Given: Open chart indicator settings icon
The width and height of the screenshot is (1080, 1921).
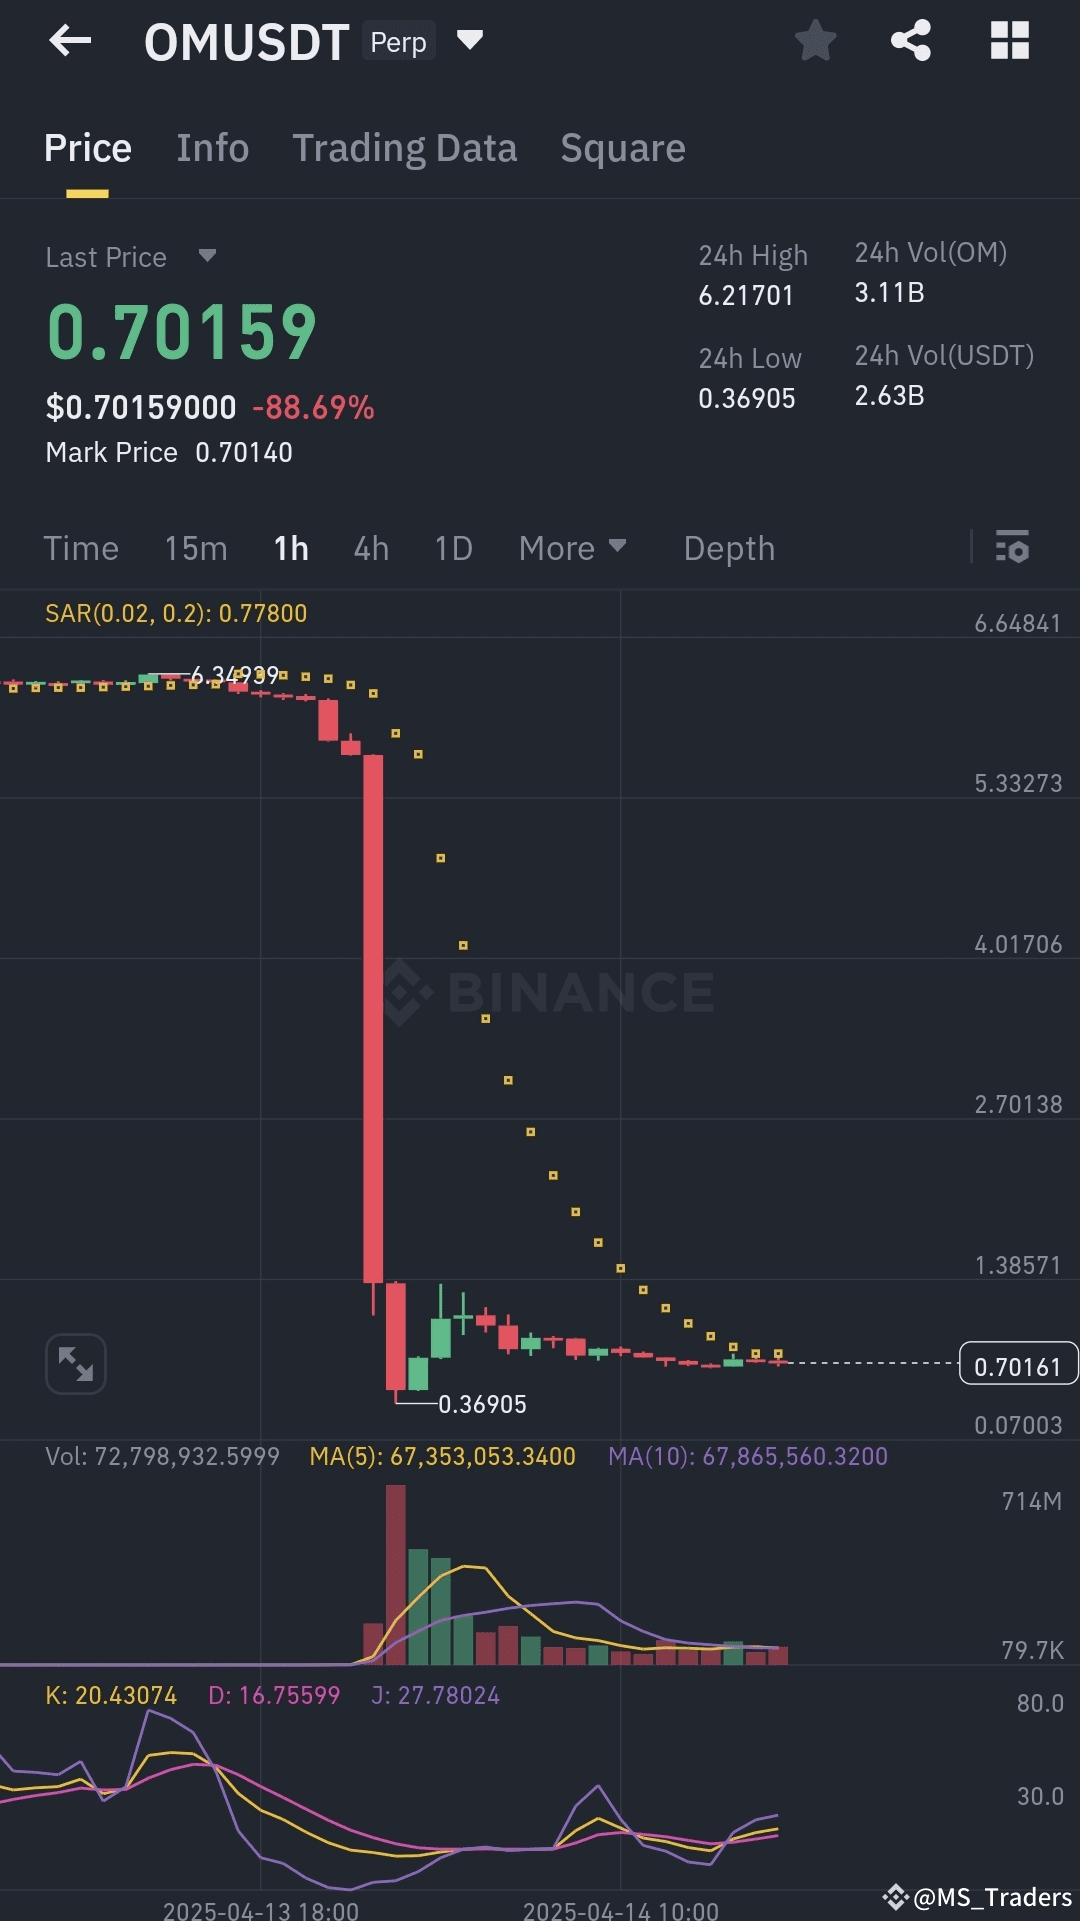Looking at the screenshot, I should (1013, 548).
